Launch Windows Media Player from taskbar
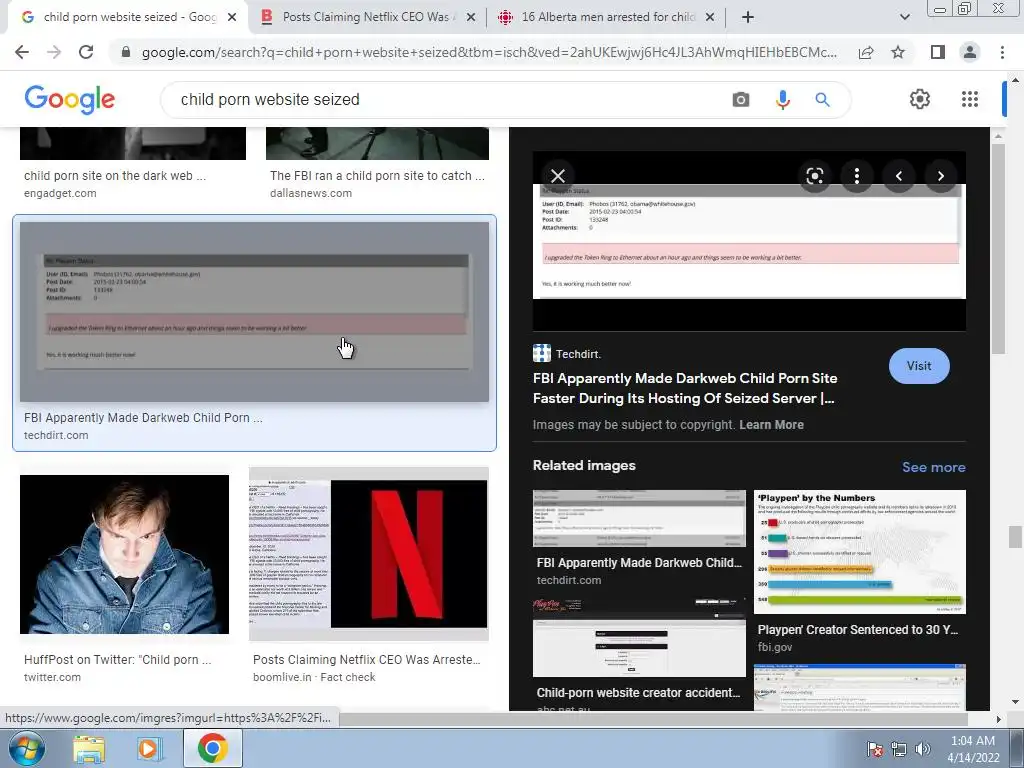This screenshot has width=1024, height=768. click(x=148, y=748)
